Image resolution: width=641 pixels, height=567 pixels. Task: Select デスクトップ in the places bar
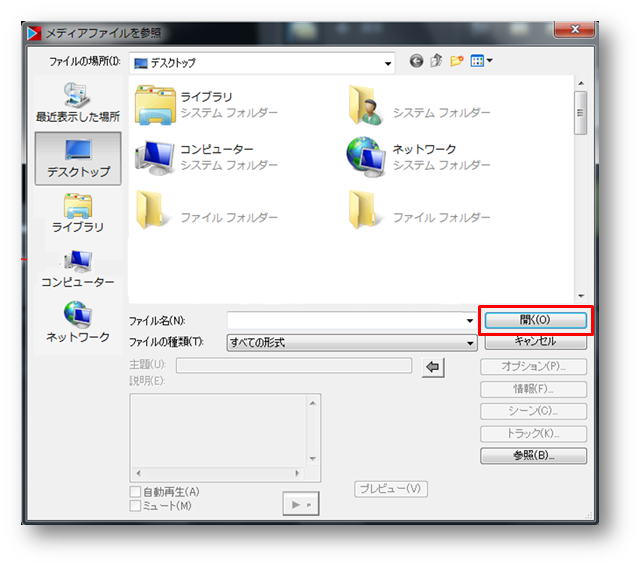click(x=78, y=159)
